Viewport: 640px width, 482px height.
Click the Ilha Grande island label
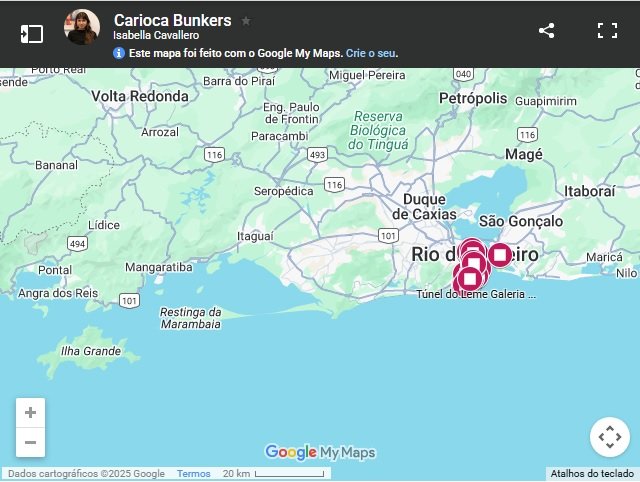tap(91, 351)
